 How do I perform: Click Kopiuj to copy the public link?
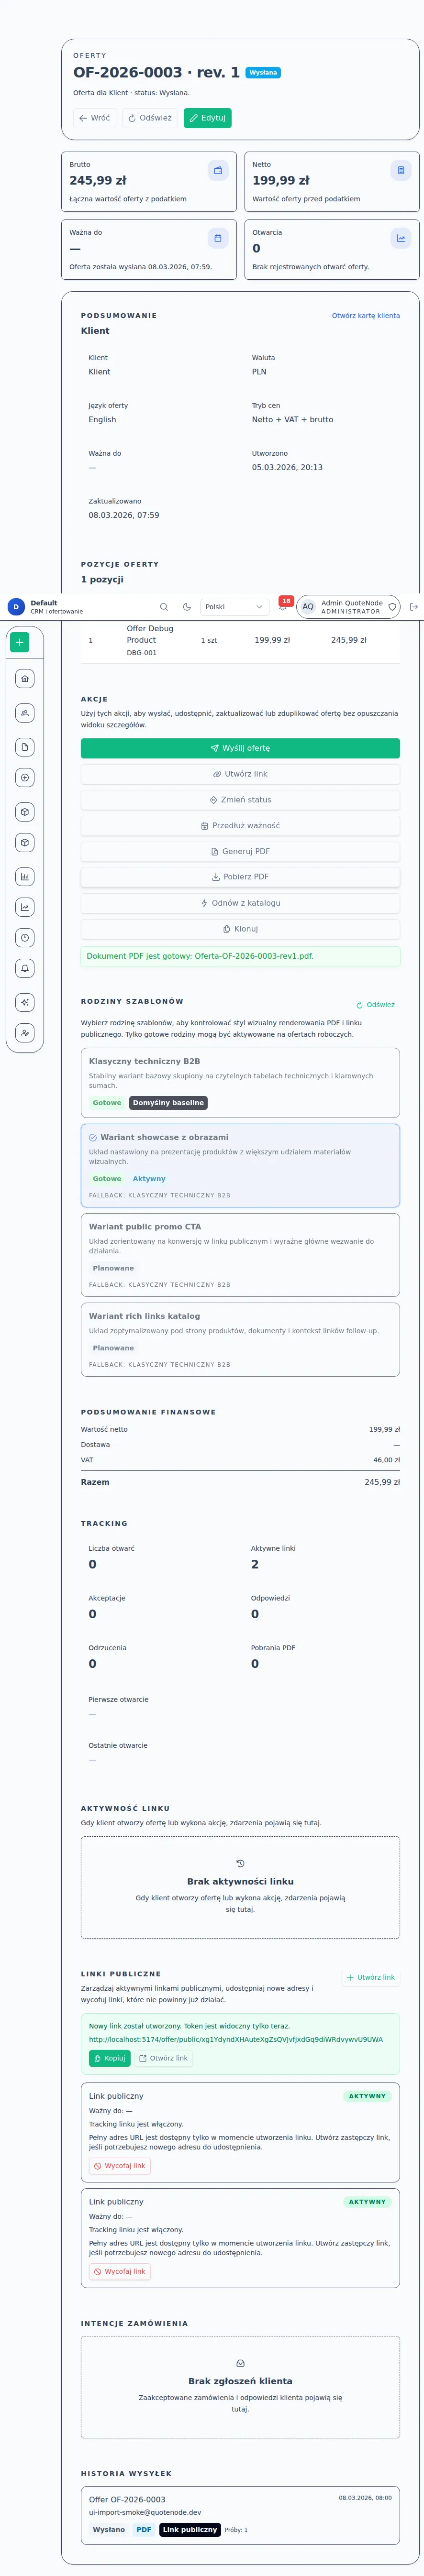[110, 2058]
